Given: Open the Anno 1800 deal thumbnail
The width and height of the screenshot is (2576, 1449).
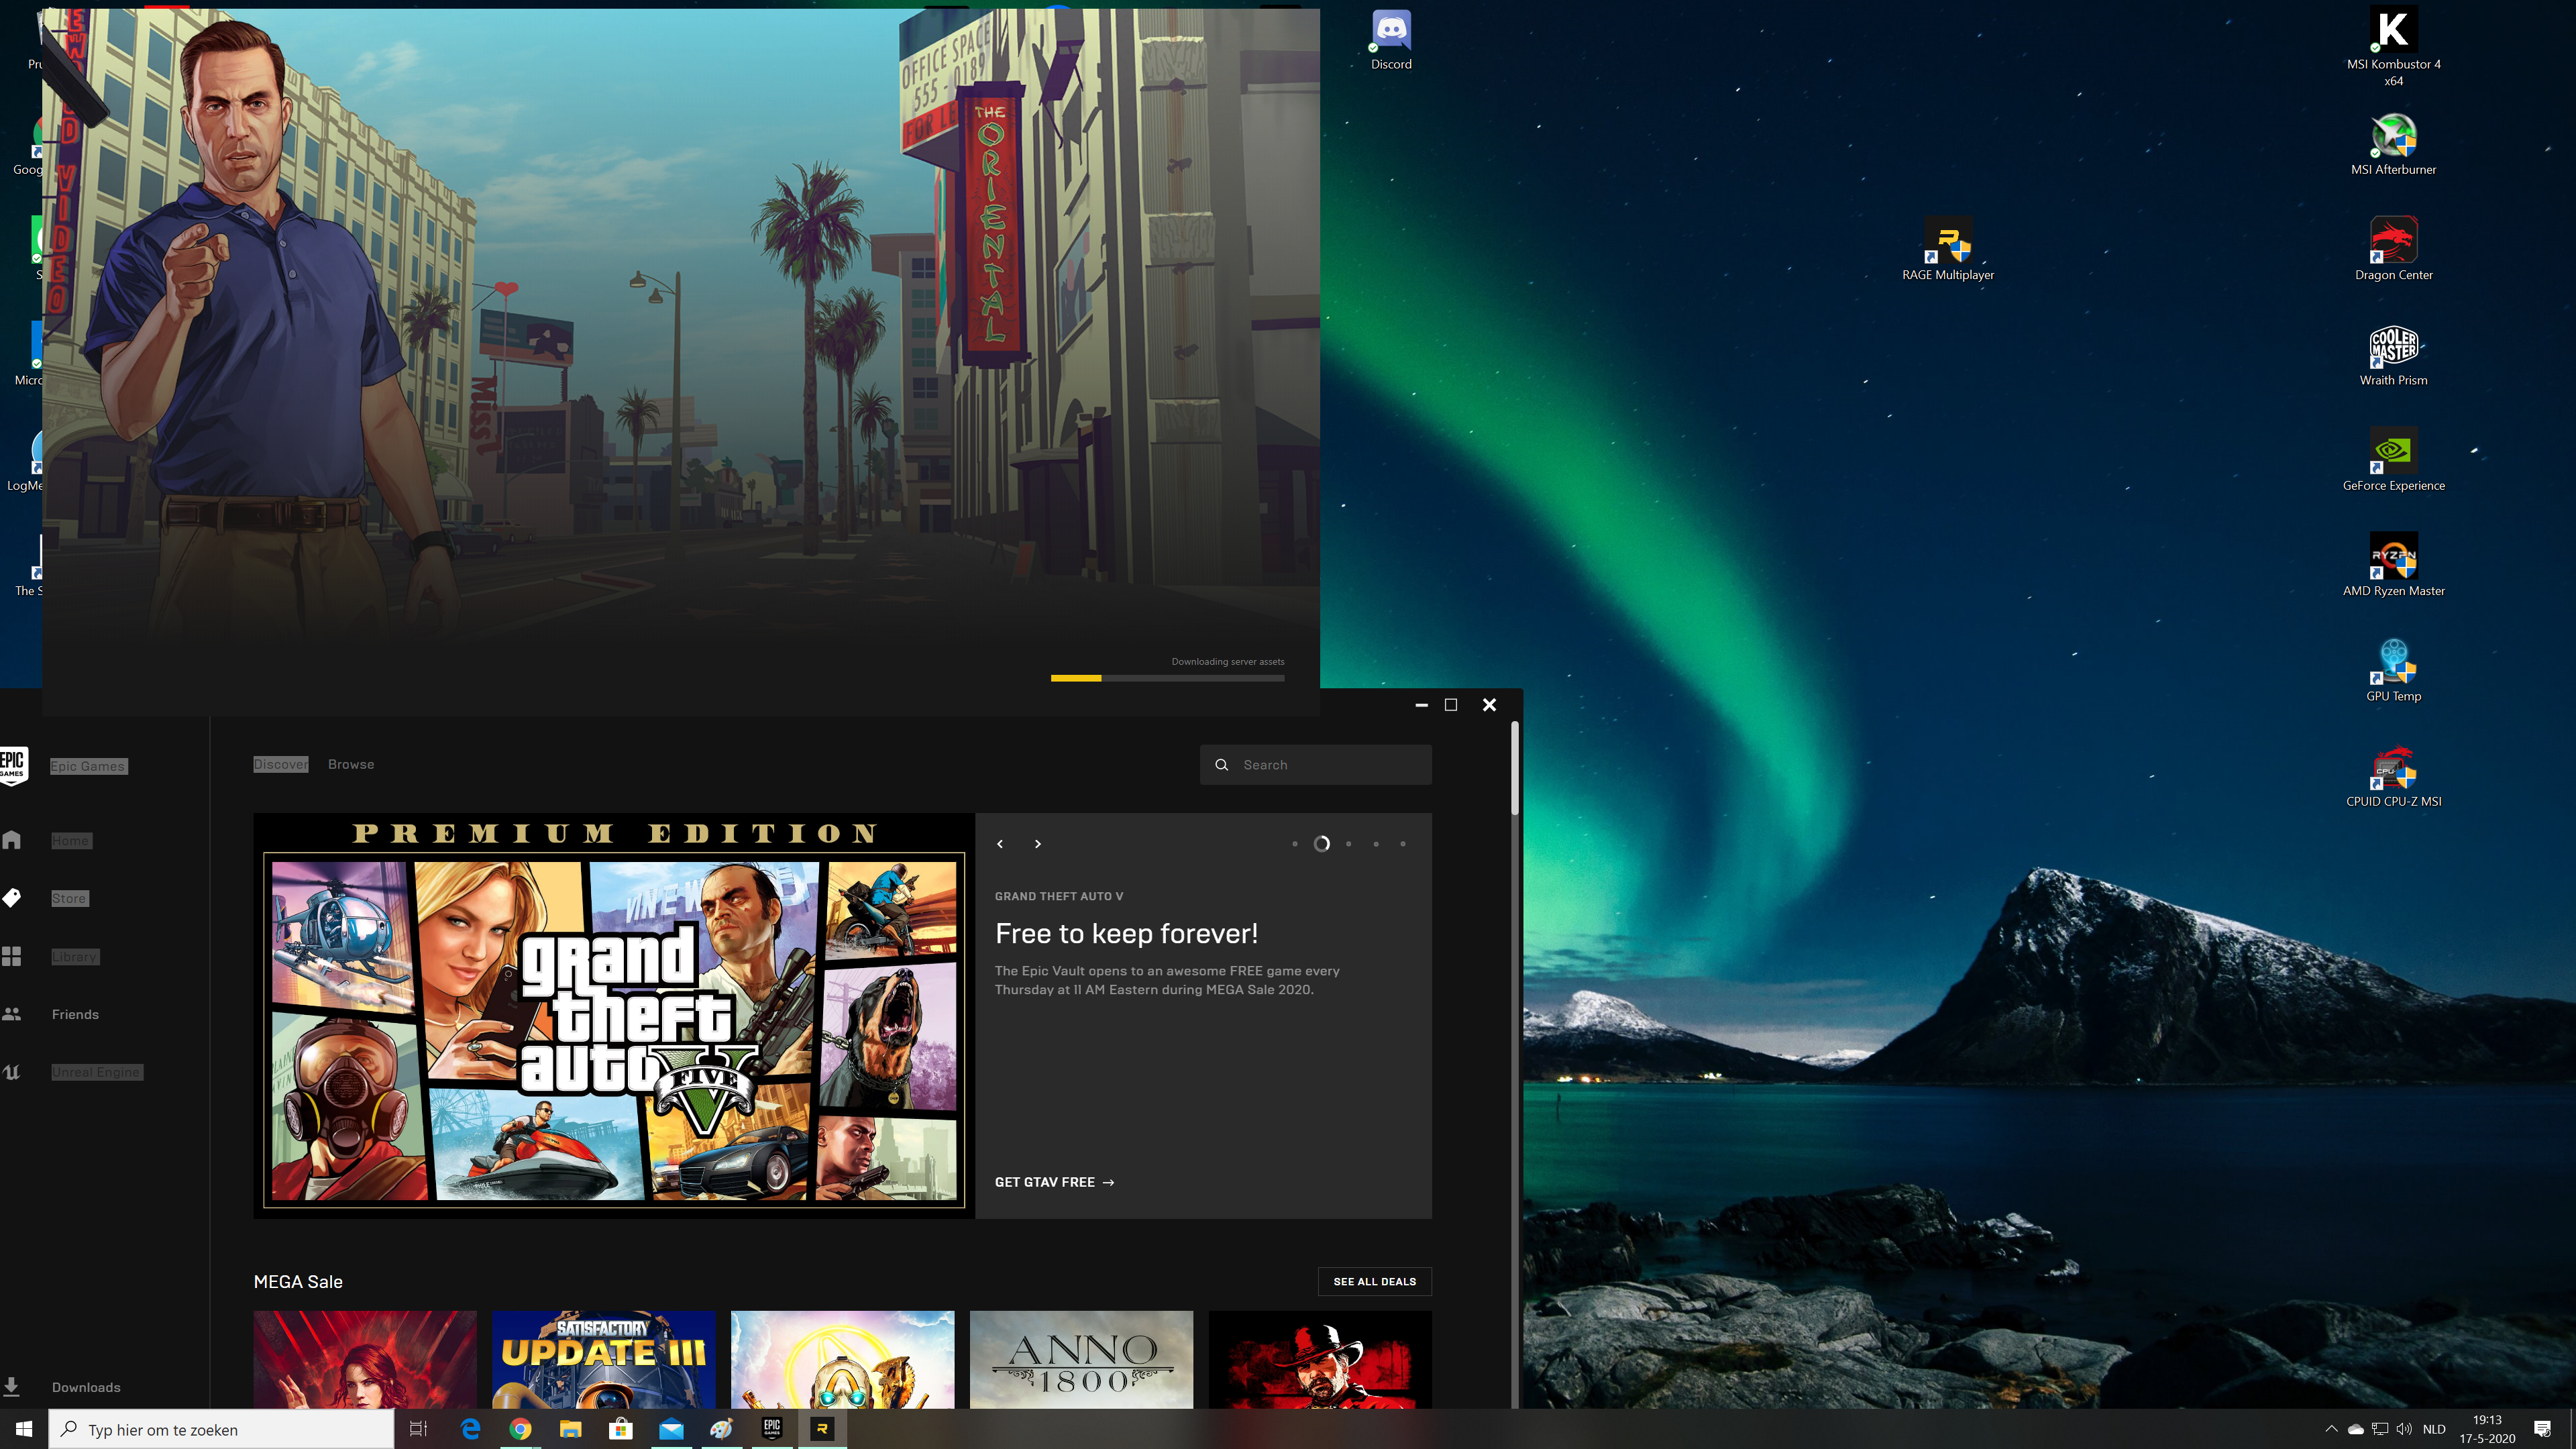Looking at the screenshot, I should [1081, 1360].
